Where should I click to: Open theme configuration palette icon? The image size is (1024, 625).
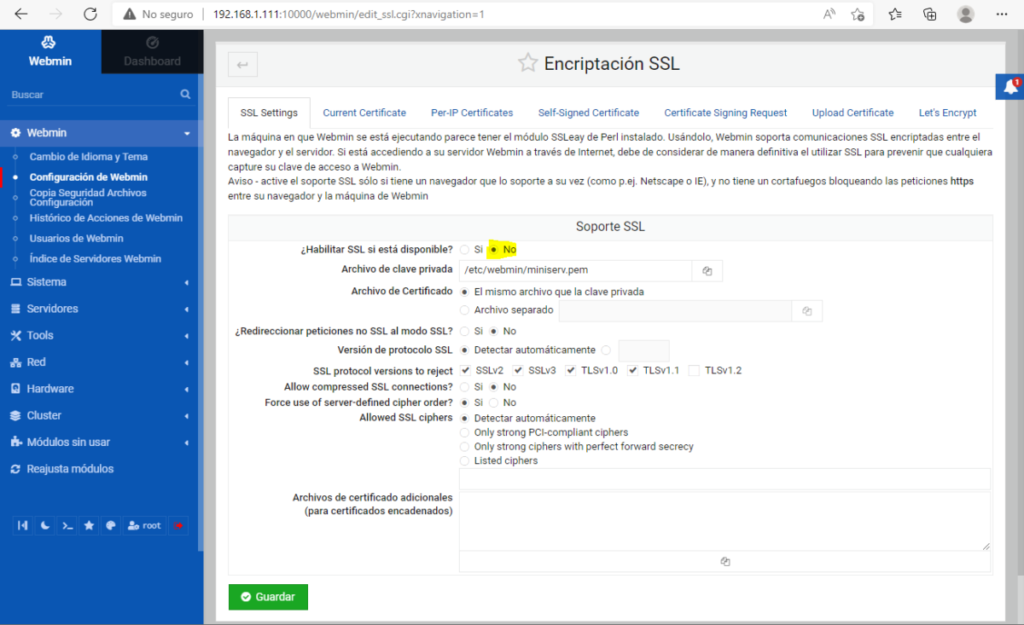(111, 525)
